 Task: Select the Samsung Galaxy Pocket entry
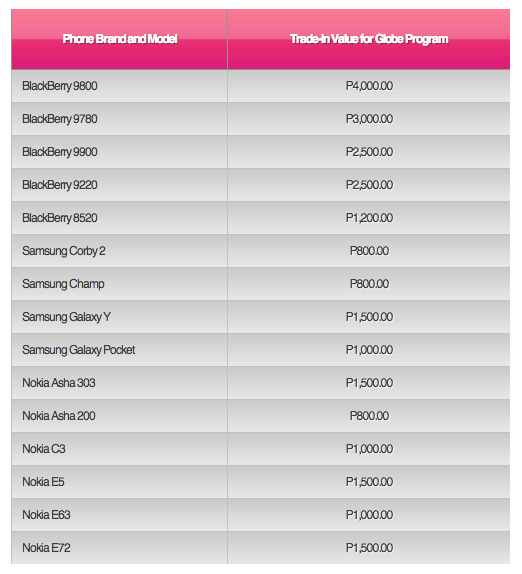click(x=79, y=350)
